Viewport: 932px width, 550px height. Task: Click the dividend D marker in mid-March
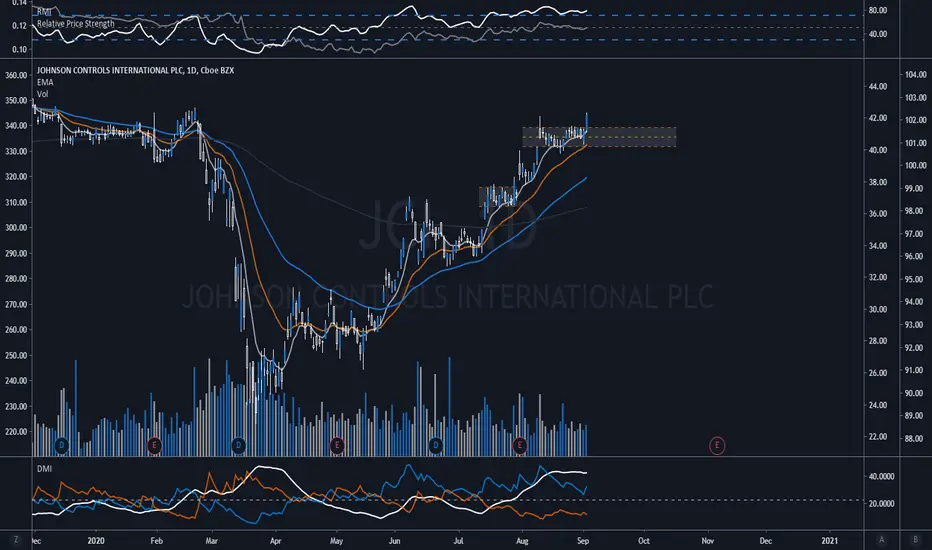point(238,445)
